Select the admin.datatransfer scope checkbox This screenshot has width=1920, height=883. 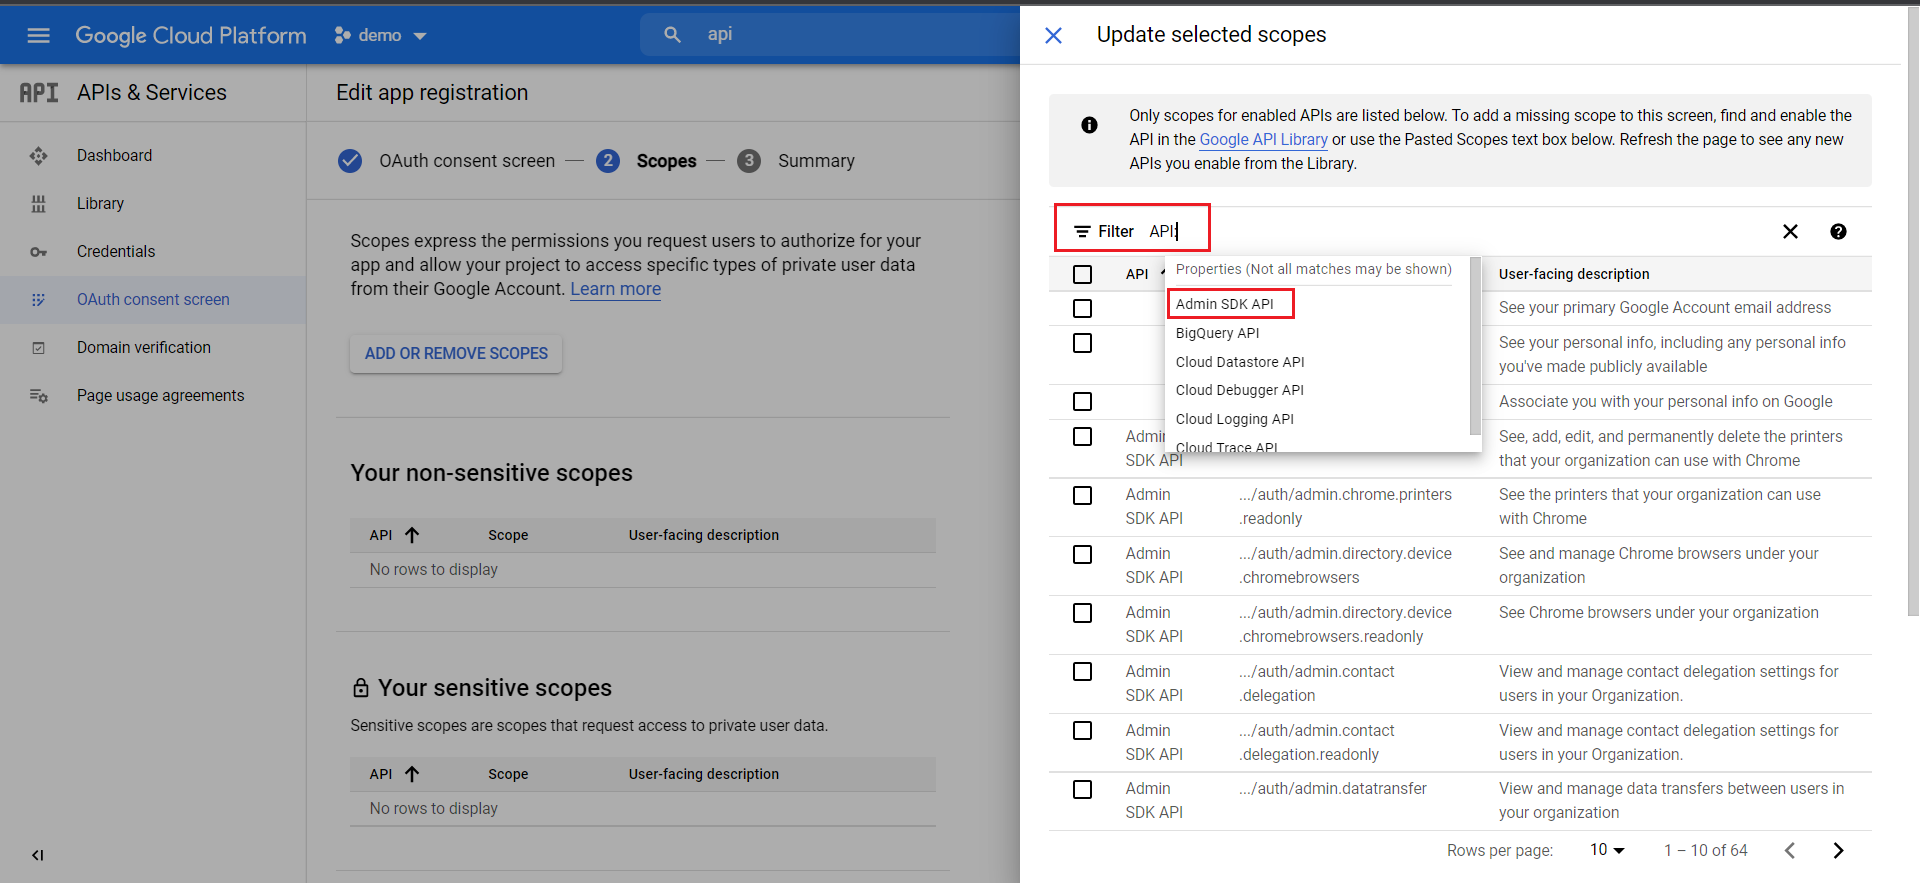coord(1082,790)
